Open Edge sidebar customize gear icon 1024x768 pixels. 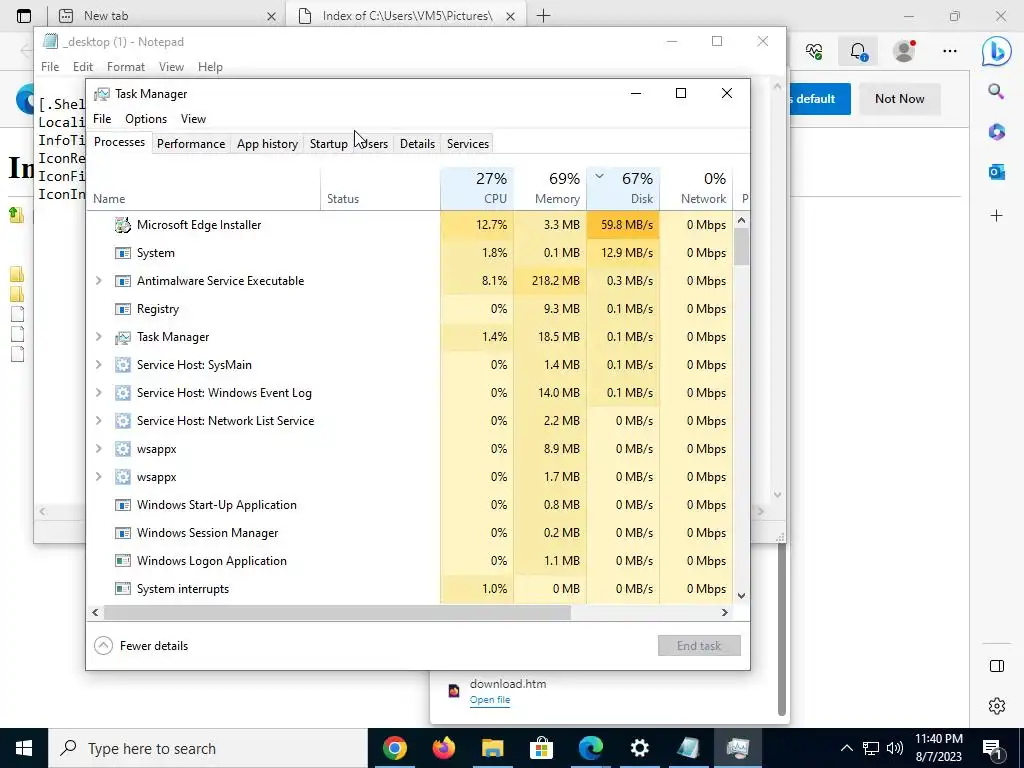pos(997,706)
